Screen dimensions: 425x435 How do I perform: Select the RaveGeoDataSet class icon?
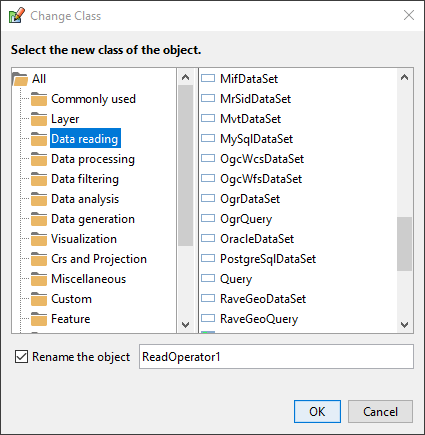click(x=208, y=298)
